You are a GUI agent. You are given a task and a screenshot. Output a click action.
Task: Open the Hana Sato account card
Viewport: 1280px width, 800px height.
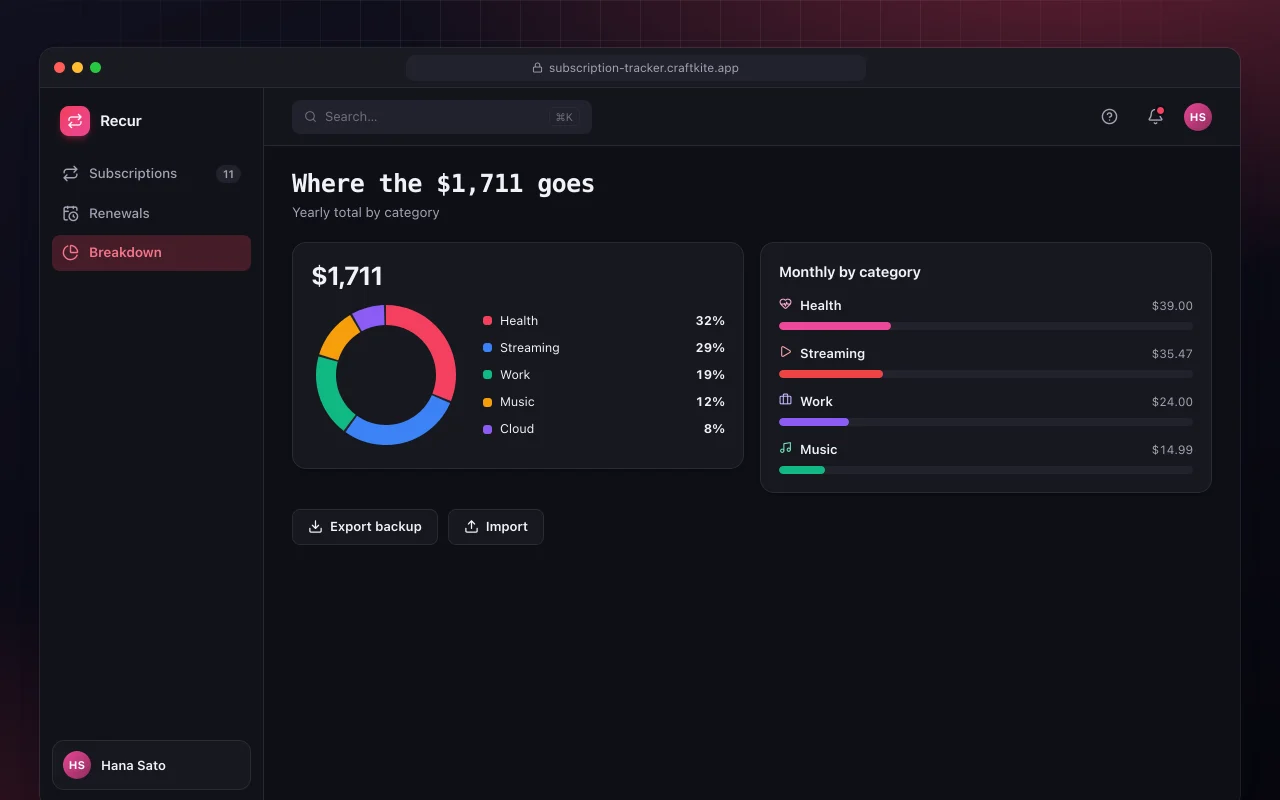click(x=151, y=765)
